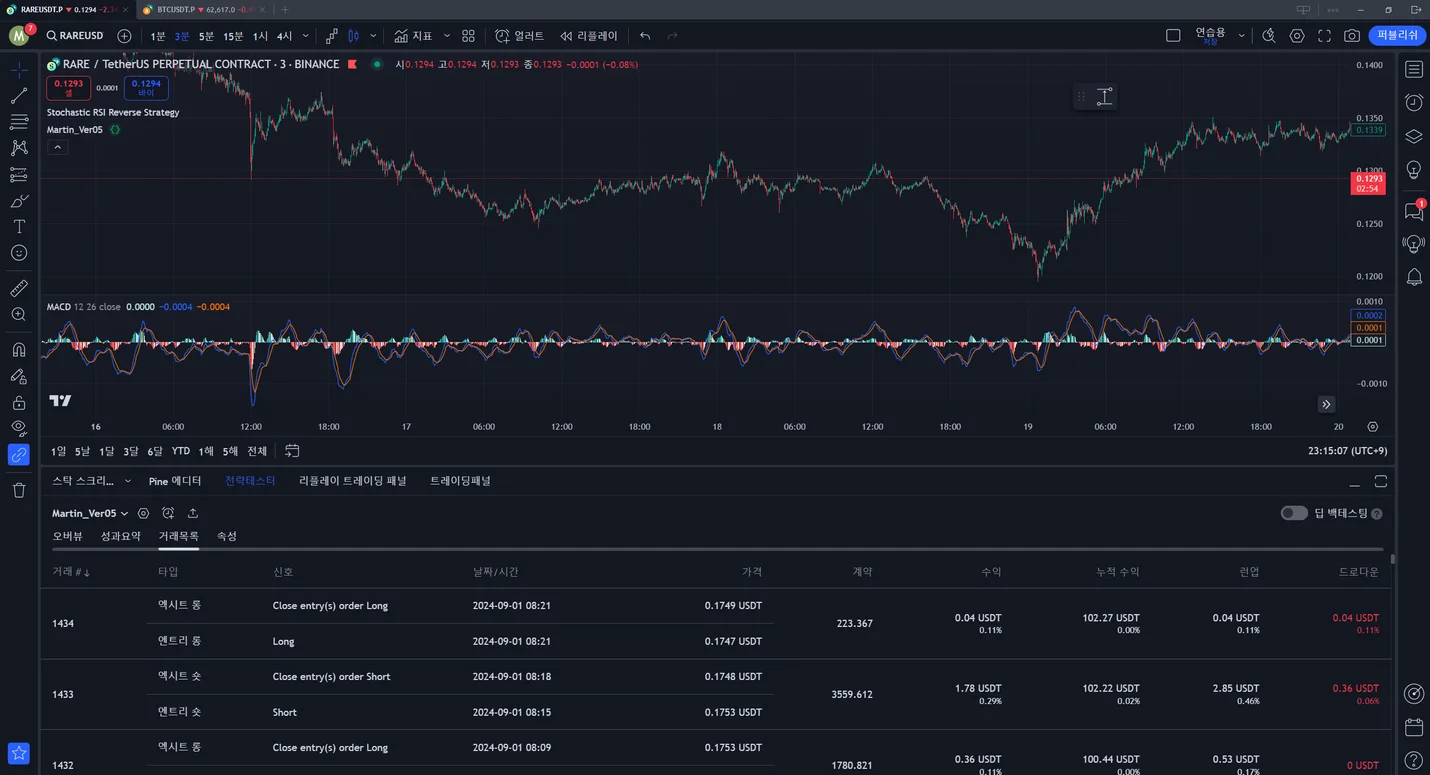The width and height of the screenshot is (1430, 775).
Task: Expand the chart style dropdown arrow
Action: pos(373,36)
